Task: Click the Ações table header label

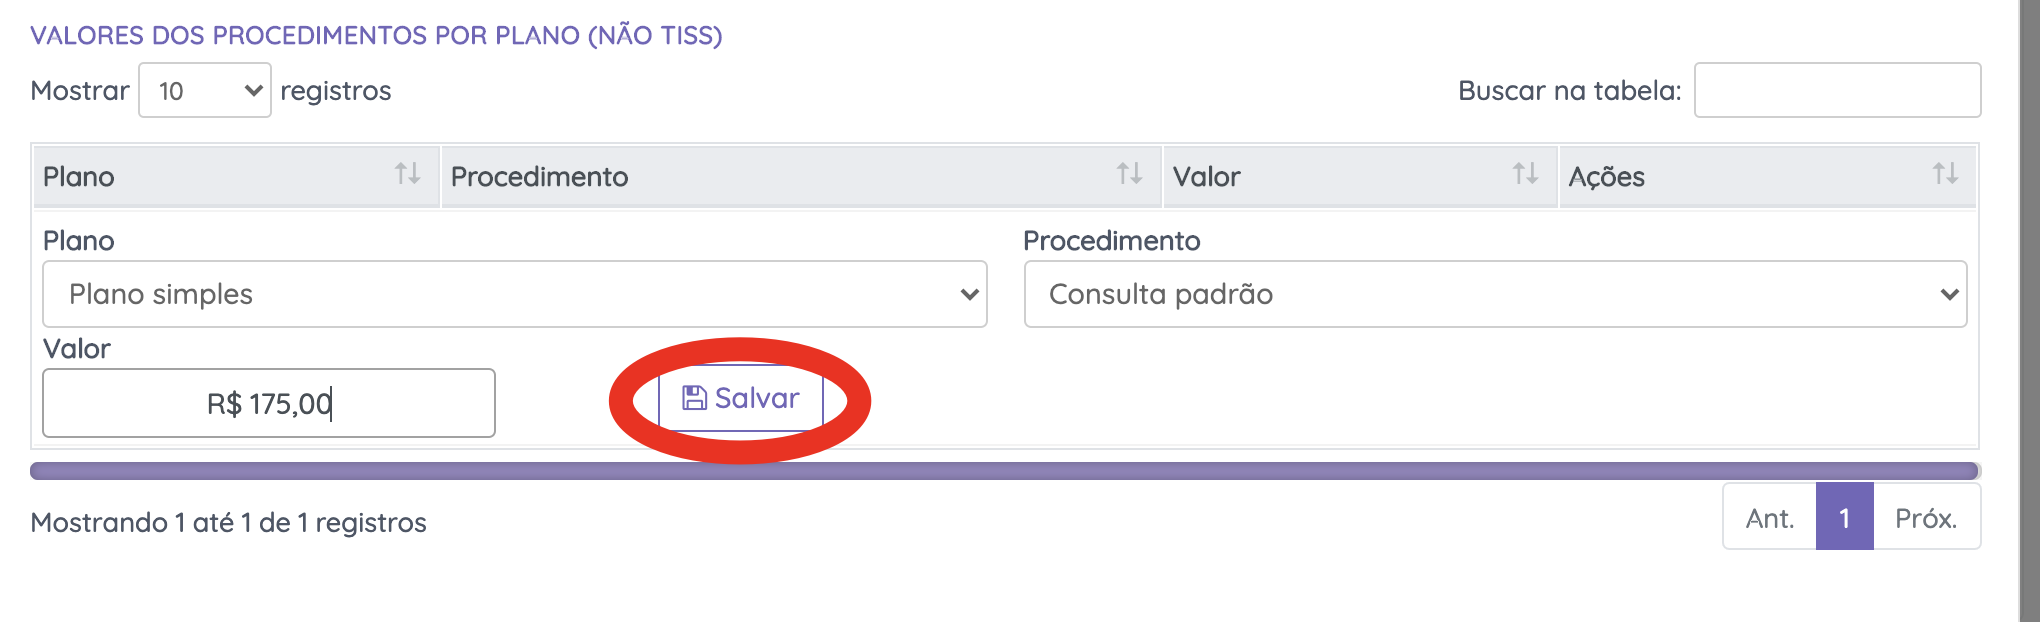Action: click(x=1606, y=177)
